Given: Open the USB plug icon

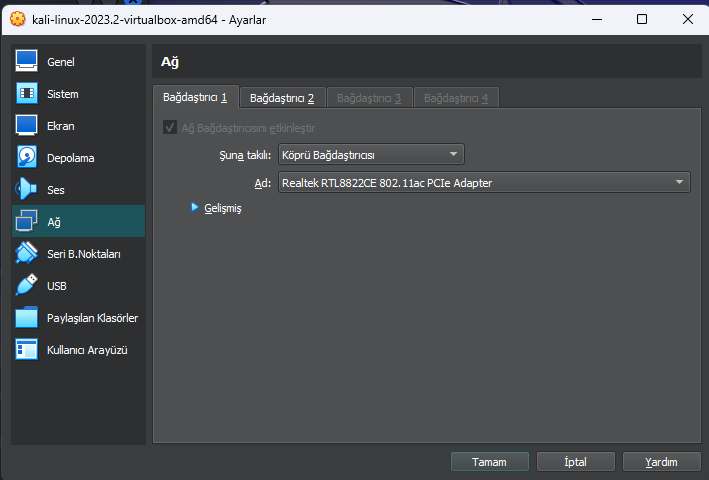Looking at the screenshot, I should click(x=26, y=285).
